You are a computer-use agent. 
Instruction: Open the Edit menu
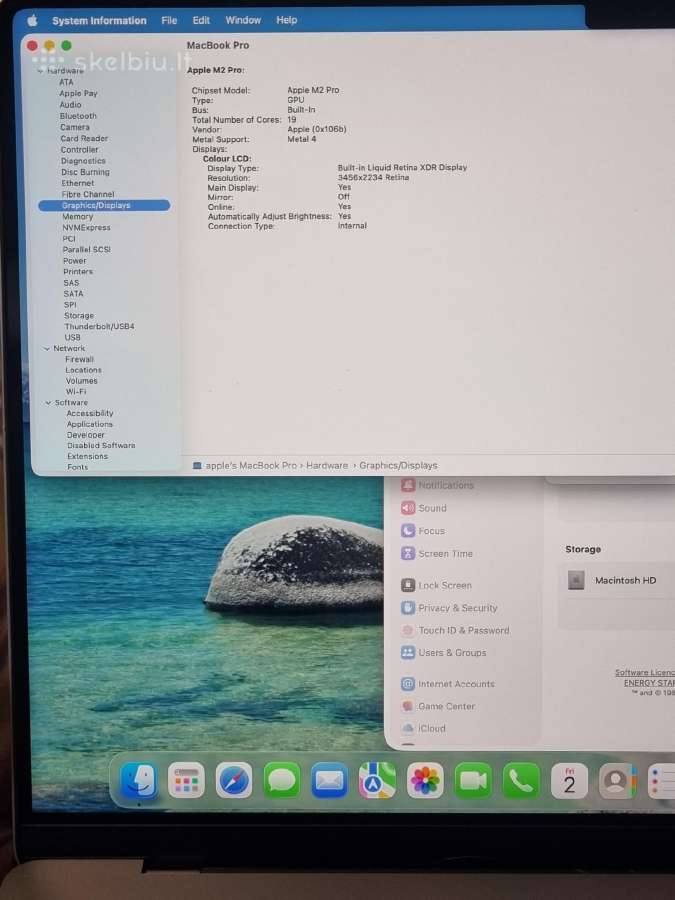(201, 20)
